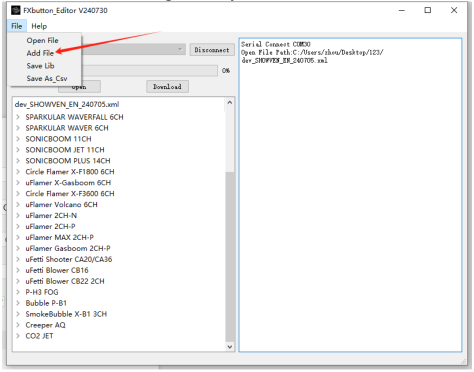This screenshot has width=474, height=372.
Task: Select uFetti Blower CB16 item
Action: coord(57,270)
